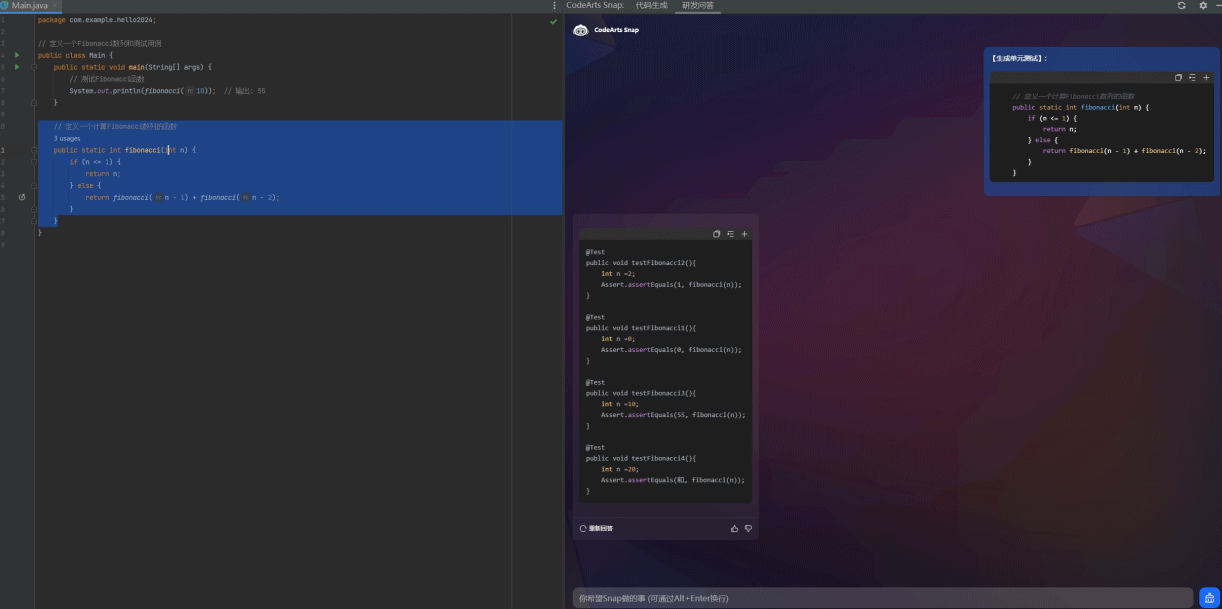The width and height of the screenshot is (1222, 609).
Task: Click the wrap-lines icon on generated test code
Action: pos(730,234)
